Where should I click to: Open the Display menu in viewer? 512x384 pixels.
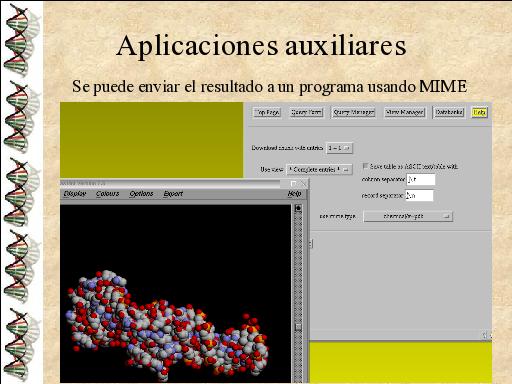[x=75, y=194]
